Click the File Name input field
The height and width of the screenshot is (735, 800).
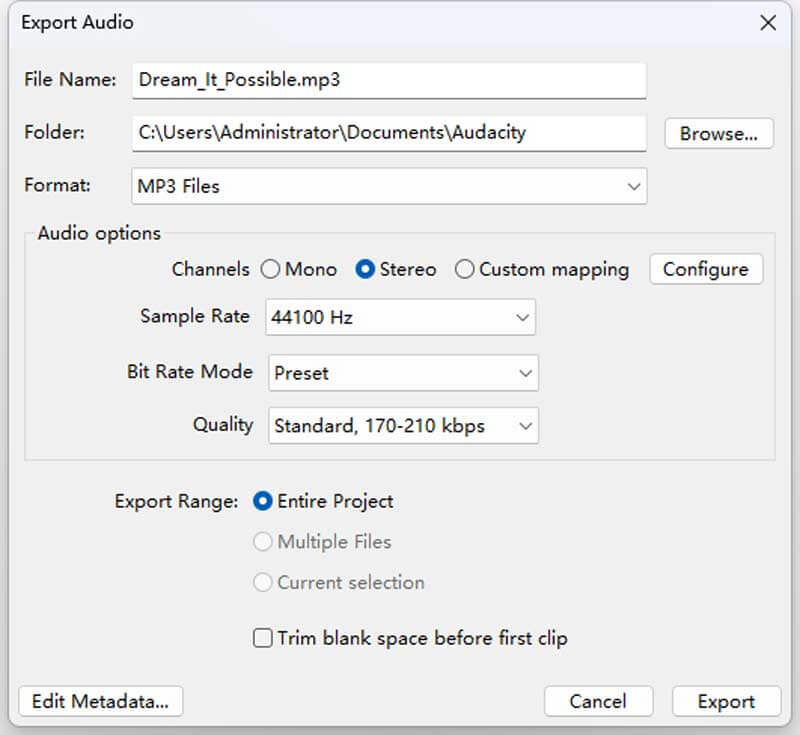pyautogui.click(x=390, y=80)
